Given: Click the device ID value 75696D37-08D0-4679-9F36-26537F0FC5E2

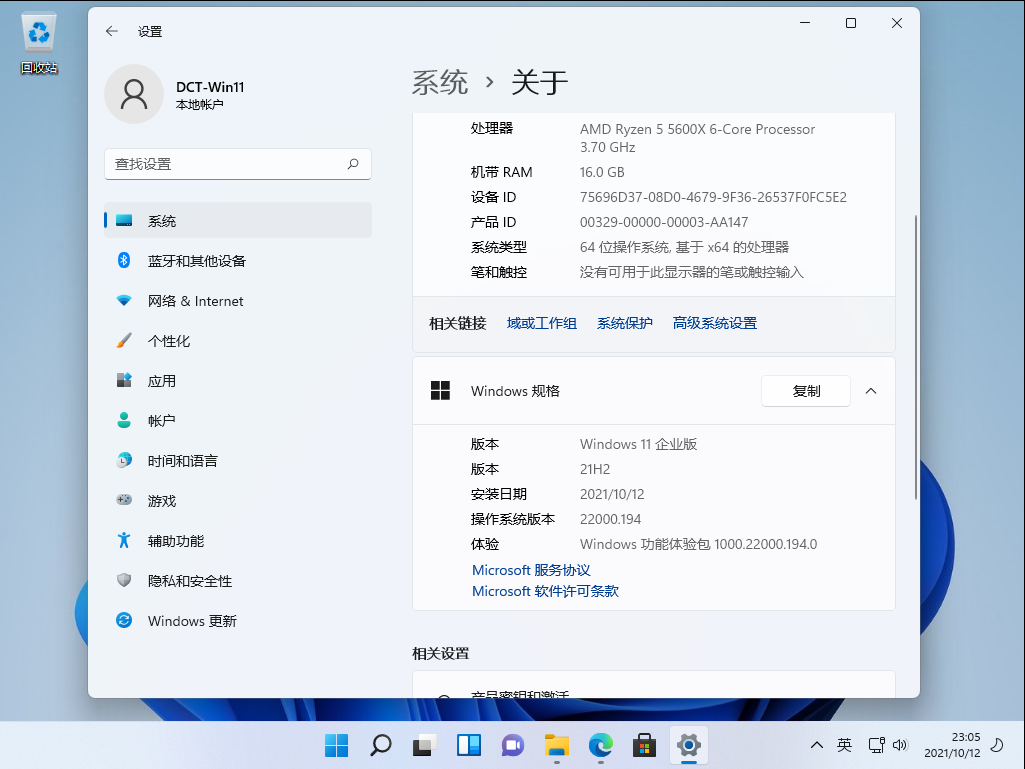Looking at the screenshot, I should (x=713, y=197).
